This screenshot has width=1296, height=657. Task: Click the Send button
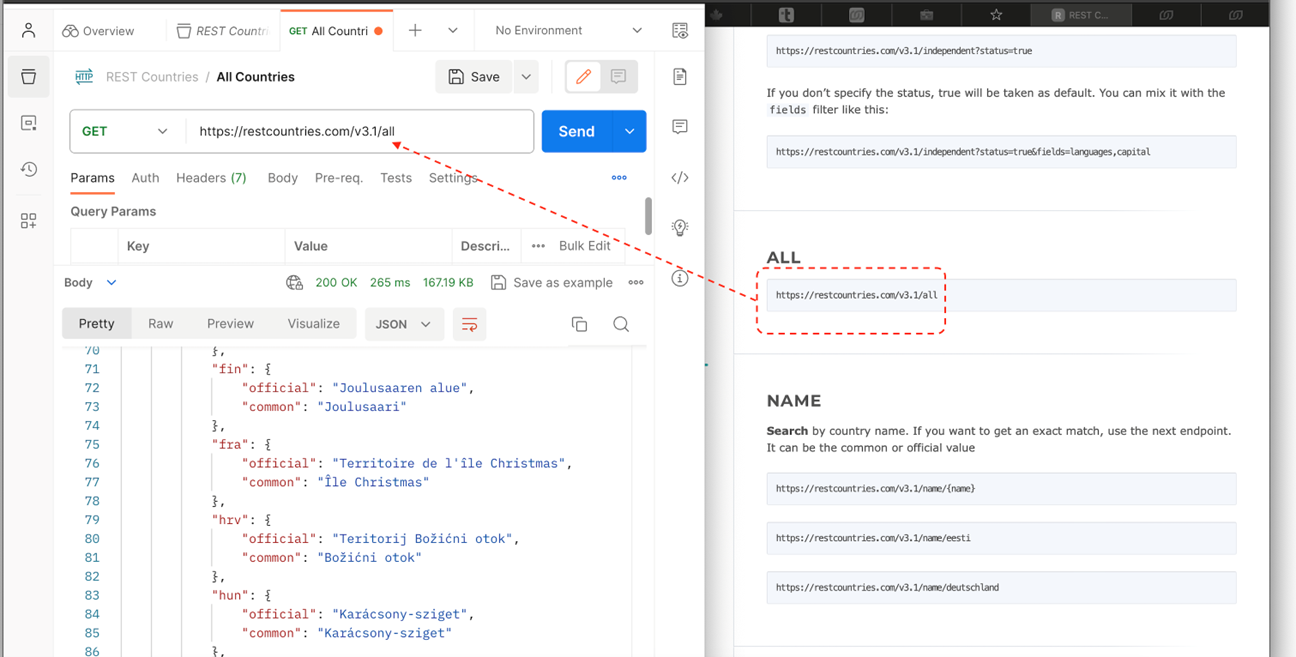coord(576,131)
